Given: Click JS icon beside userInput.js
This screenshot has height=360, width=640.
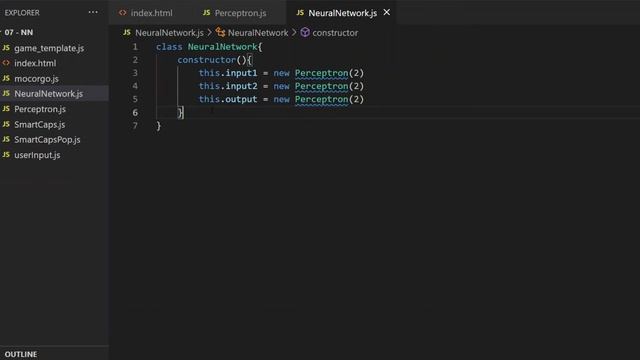Looking at the screenshot, I should [x=6, y=155].
